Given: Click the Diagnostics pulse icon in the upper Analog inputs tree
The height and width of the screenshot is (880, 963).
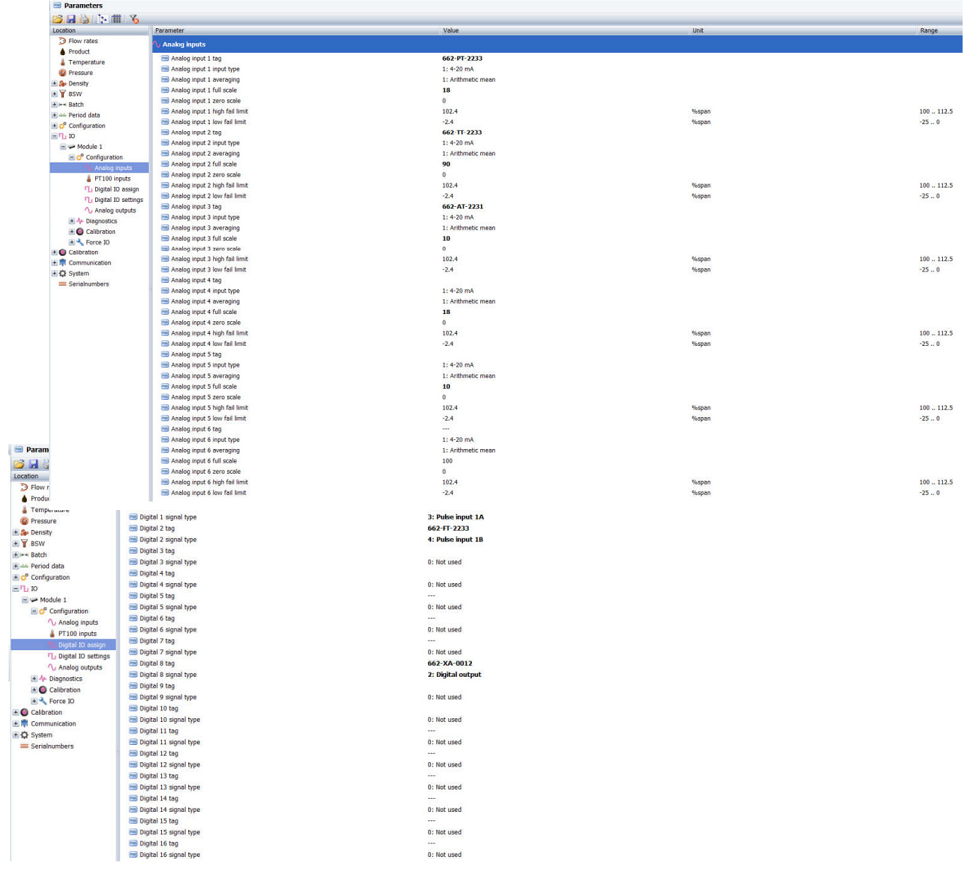Looking at the screenshot, I should 79,221.
